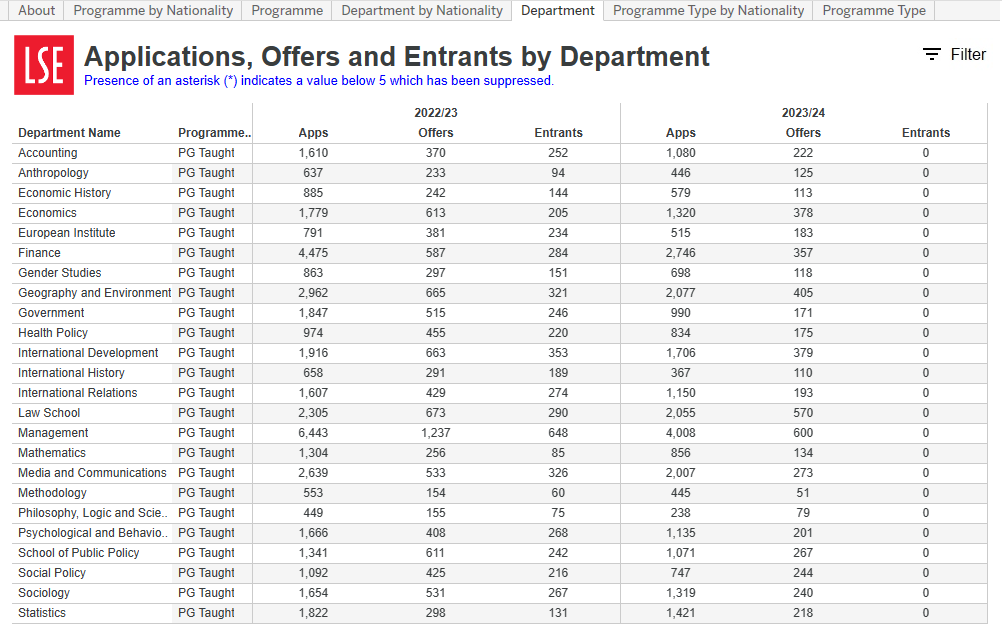
Task: Select the Gender Studies row label
Action: [59, 273]
